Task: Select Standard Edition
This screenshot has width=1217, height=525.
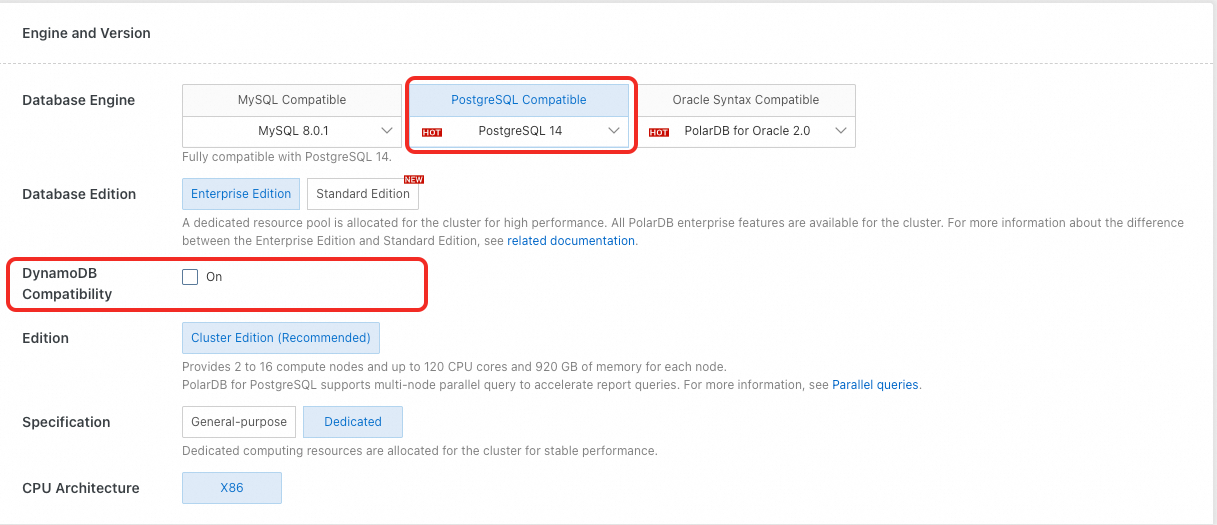Action: click(x=362, y=194)
